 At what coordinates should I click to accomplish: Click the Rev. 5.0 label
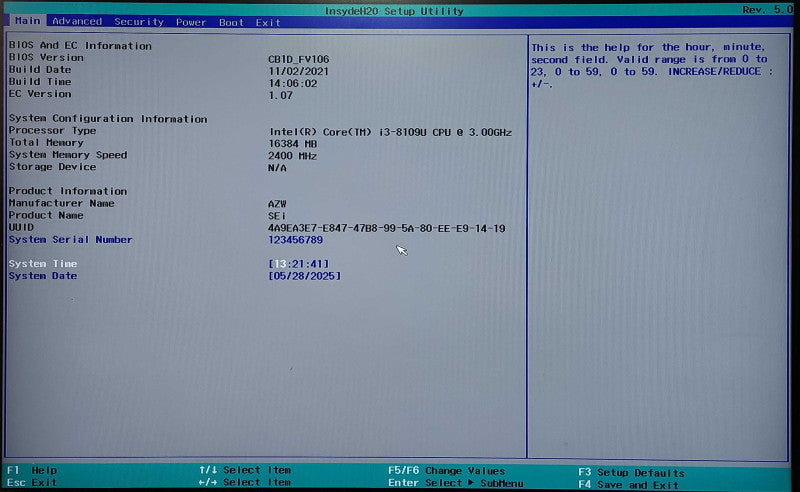click(767, 10)
